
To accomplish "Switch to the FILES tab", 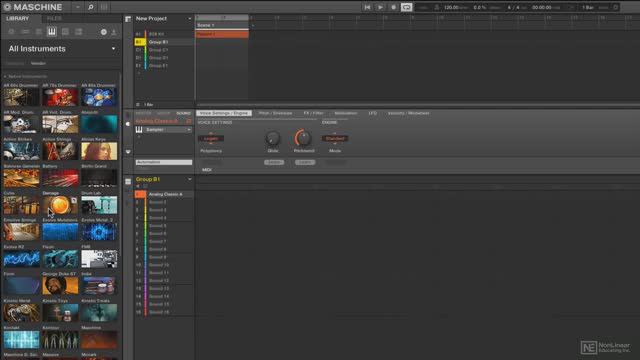I will click(54, 18).
